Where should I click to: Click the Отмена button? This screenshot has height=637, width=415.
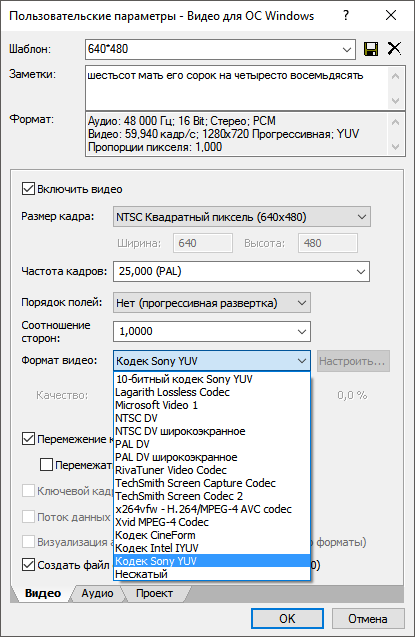(368, 618)
